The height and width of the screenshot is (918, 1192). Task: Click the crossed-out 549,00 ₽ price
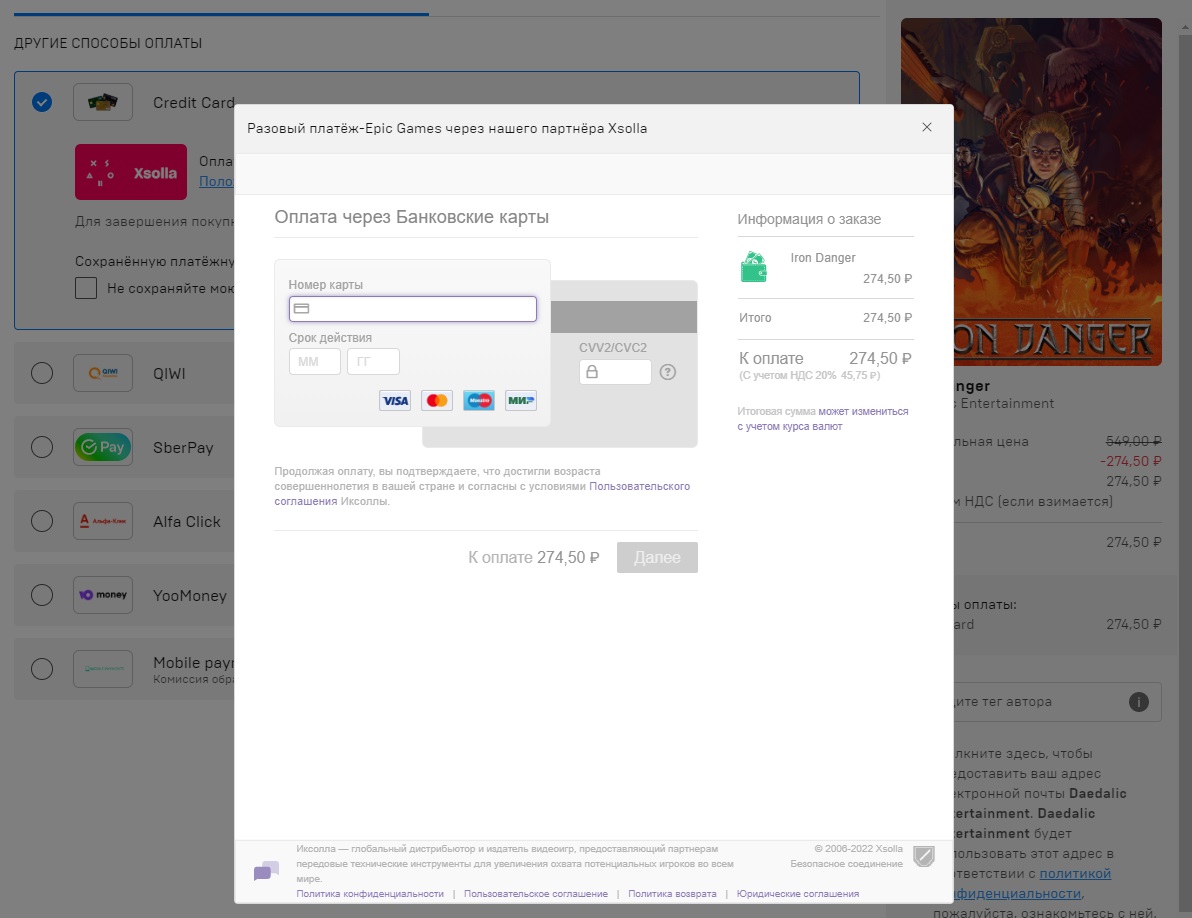(x=1133, y=441)
